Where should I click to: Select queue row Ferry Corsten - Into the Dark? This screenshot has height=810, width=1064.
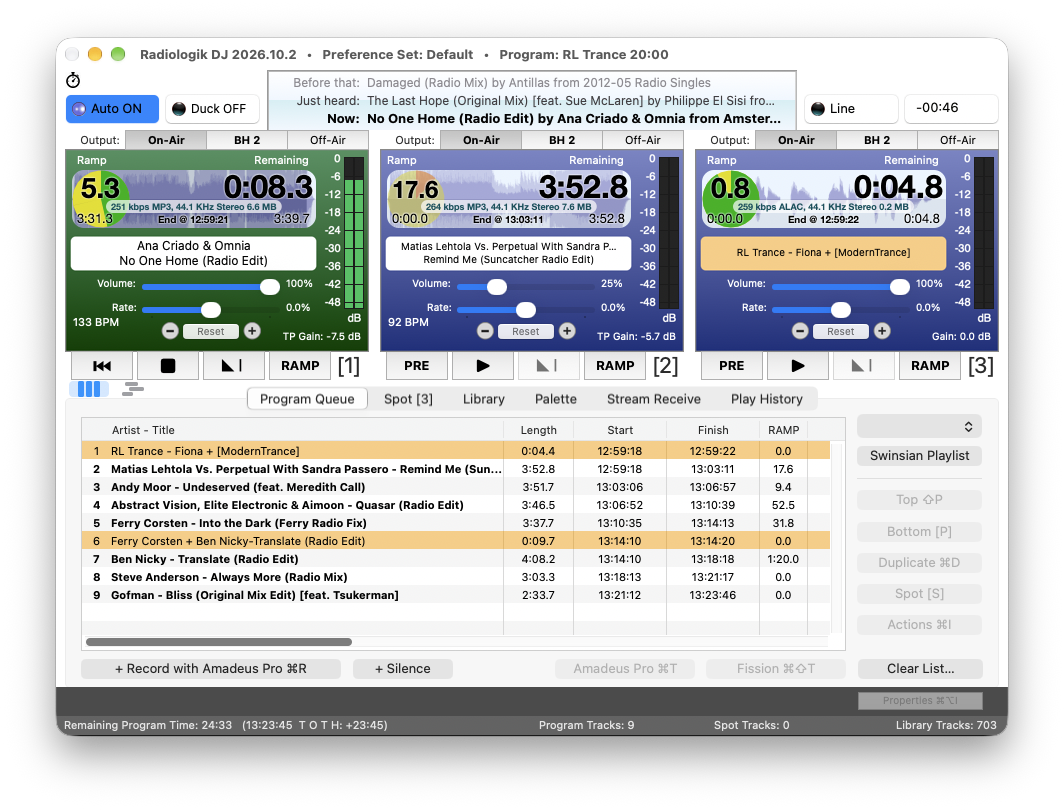coord(455,523)
